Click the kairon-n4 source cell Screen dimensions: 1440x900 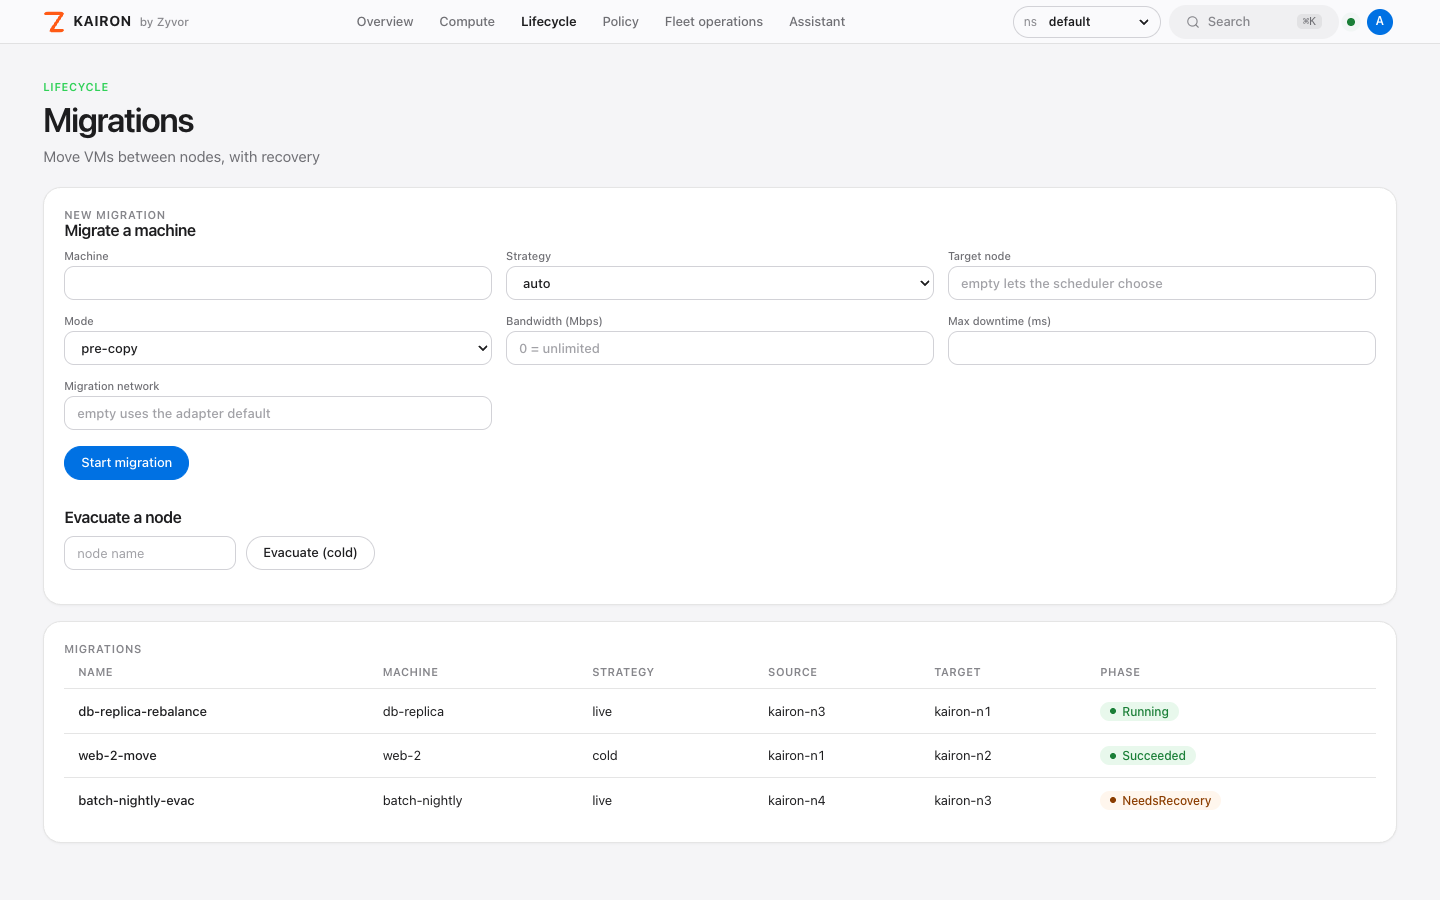pos(797,801)
